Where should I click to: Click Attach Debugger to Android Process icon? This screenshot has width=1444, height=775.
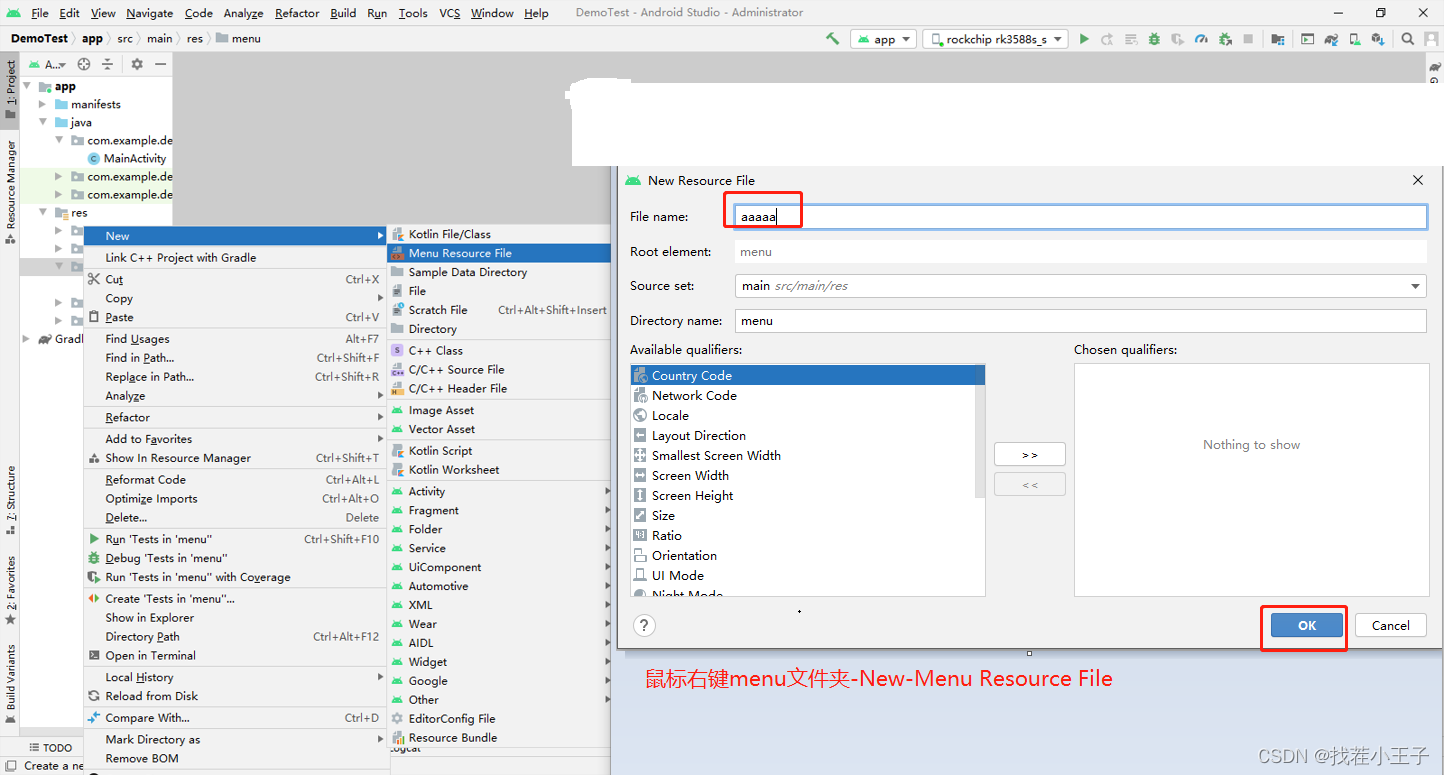coord(1224,39)
